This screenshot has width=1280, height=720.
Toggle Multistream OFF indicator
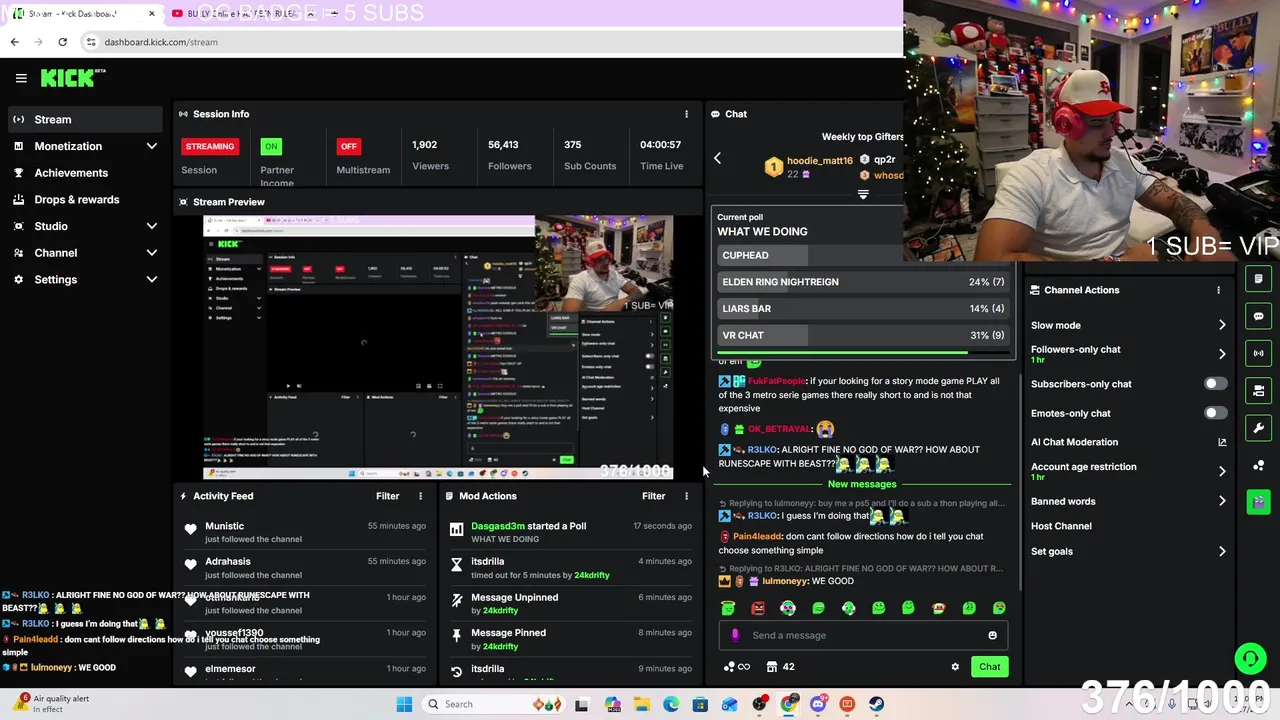(348, 146)
